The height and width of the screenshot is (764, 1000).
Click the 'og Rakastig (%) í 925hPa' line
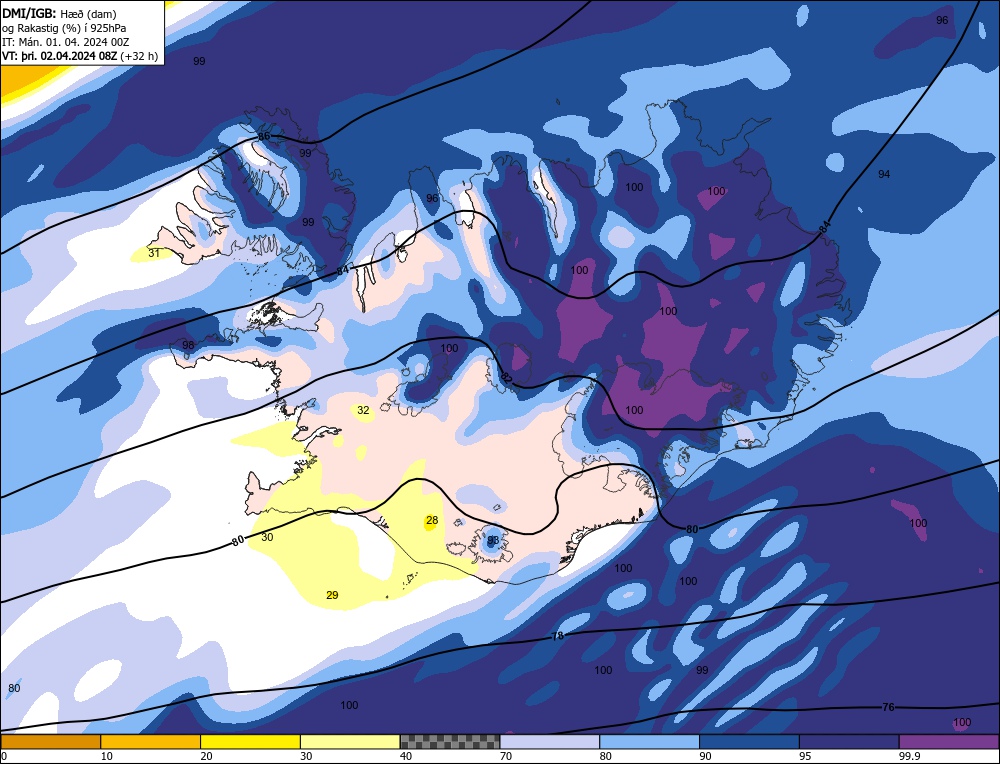[x=64, y=27]
